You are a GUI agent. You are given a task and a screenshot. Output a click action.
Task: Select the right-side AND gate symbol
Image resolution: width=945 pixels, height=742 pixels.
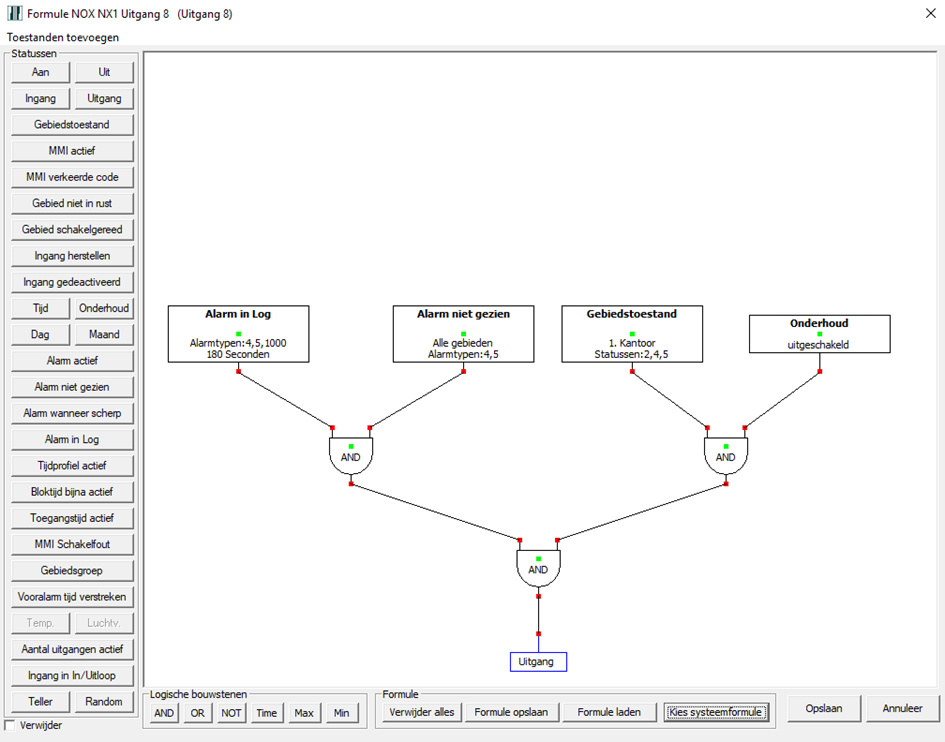tap(725, 456)
